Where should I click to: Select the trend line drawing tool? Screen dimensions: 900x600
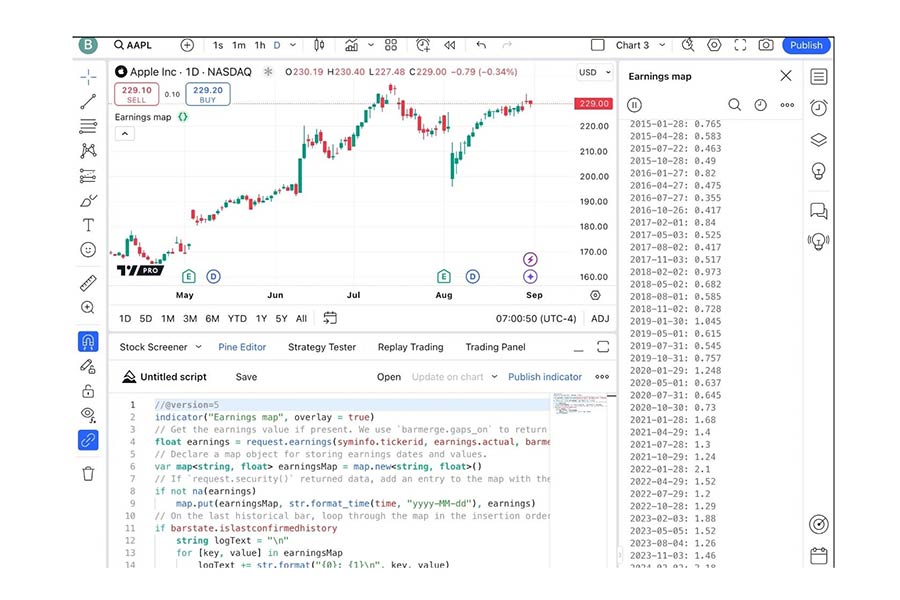pyautogui.click(x=88, y=102)
